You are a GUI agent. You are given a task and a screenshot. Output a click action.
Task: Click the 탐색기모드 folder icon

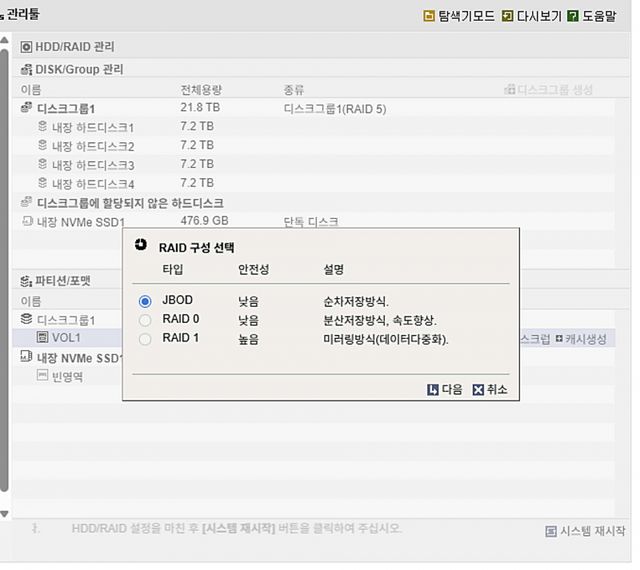click(429, 16)
